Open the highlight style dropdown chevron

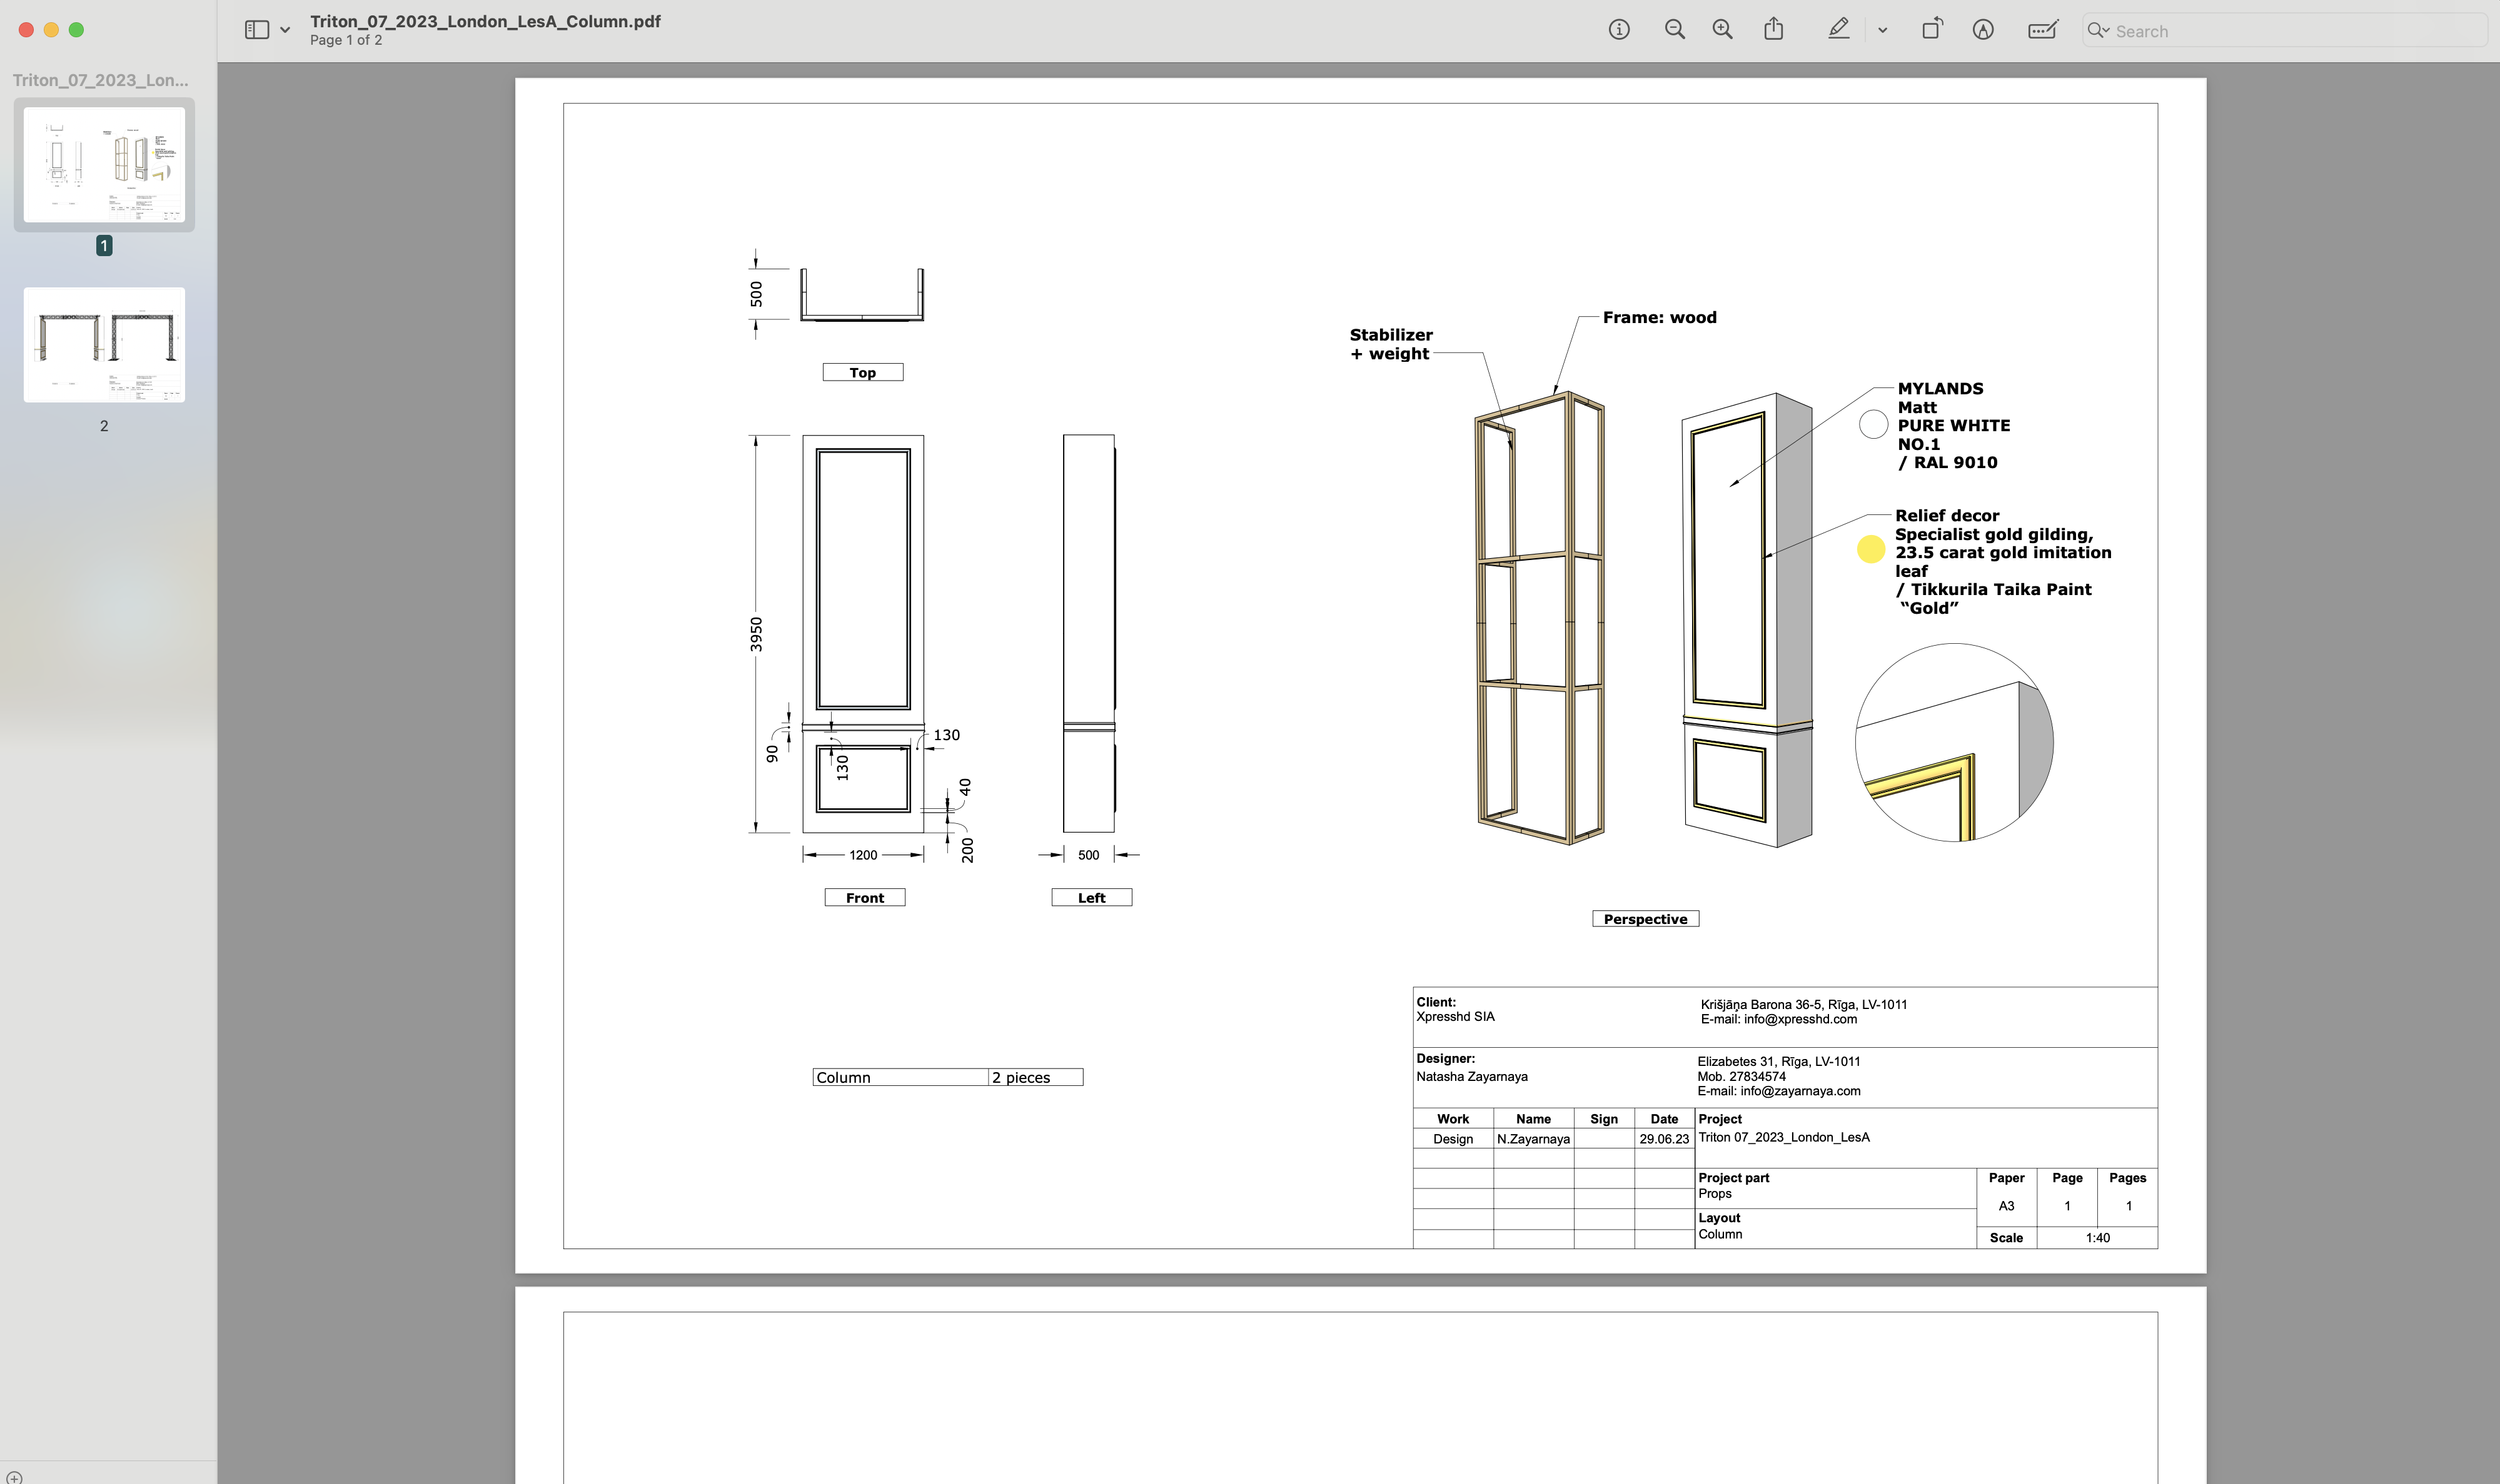(x=1882, y=31)
